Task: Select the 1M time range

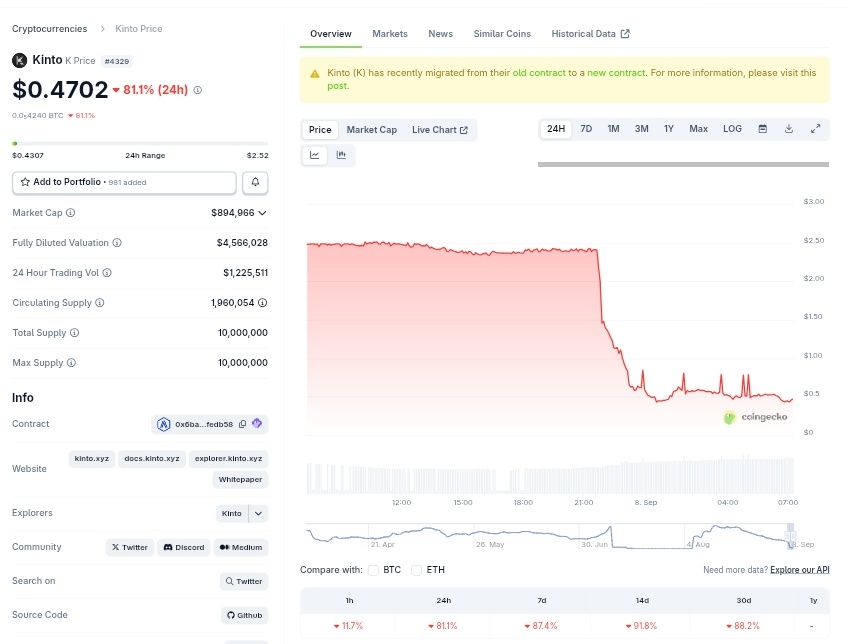Action: click(613, 129)
